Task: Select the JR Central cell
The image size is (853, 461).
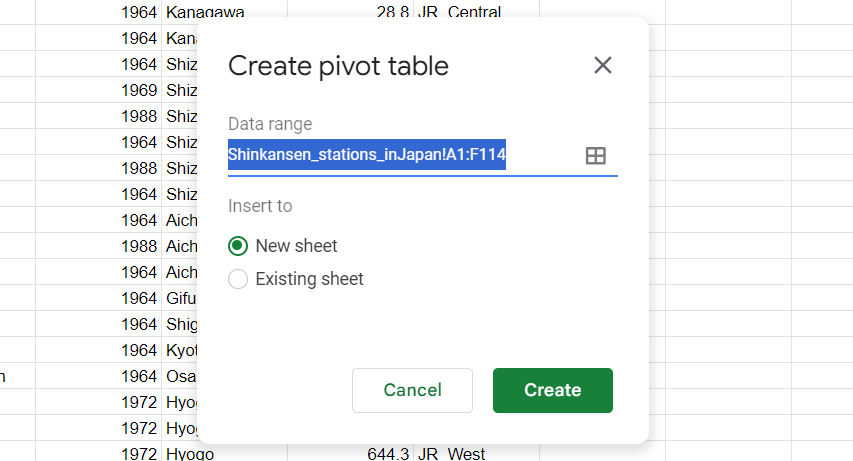Action: [460, 13]
